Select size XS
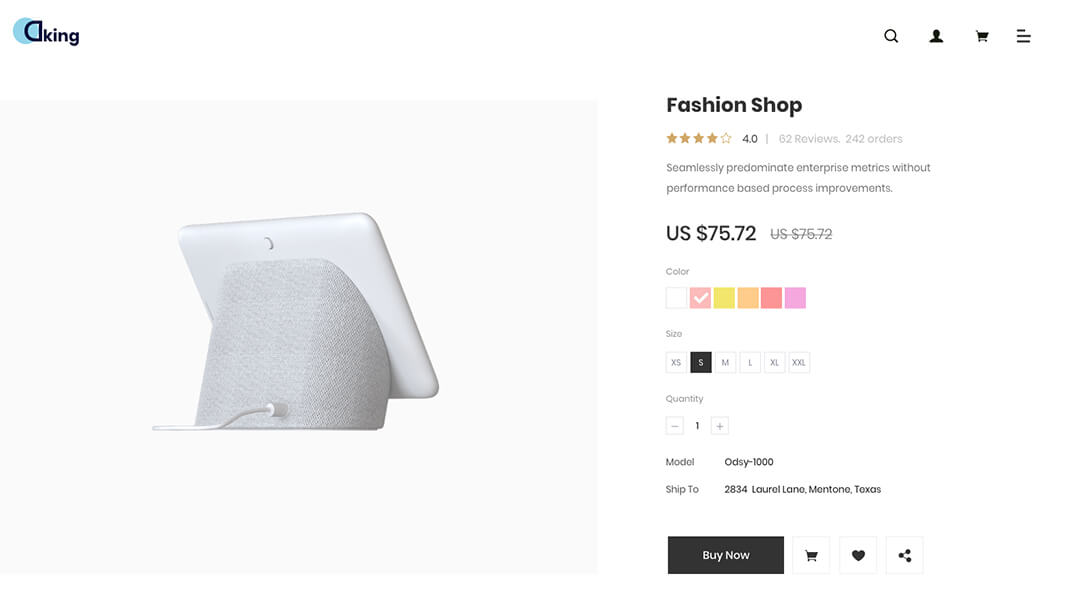1080x608 pixels. point(676,362)
